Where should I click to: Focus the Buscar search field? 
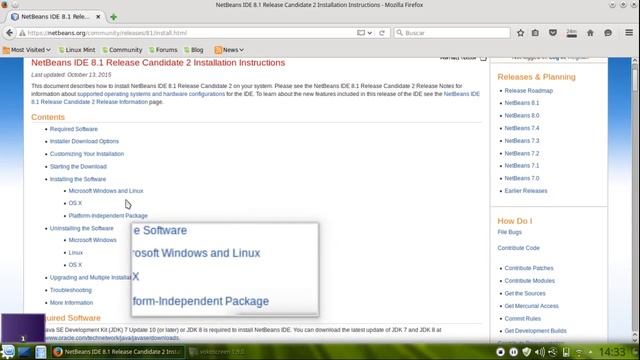(x=452, y=33)
